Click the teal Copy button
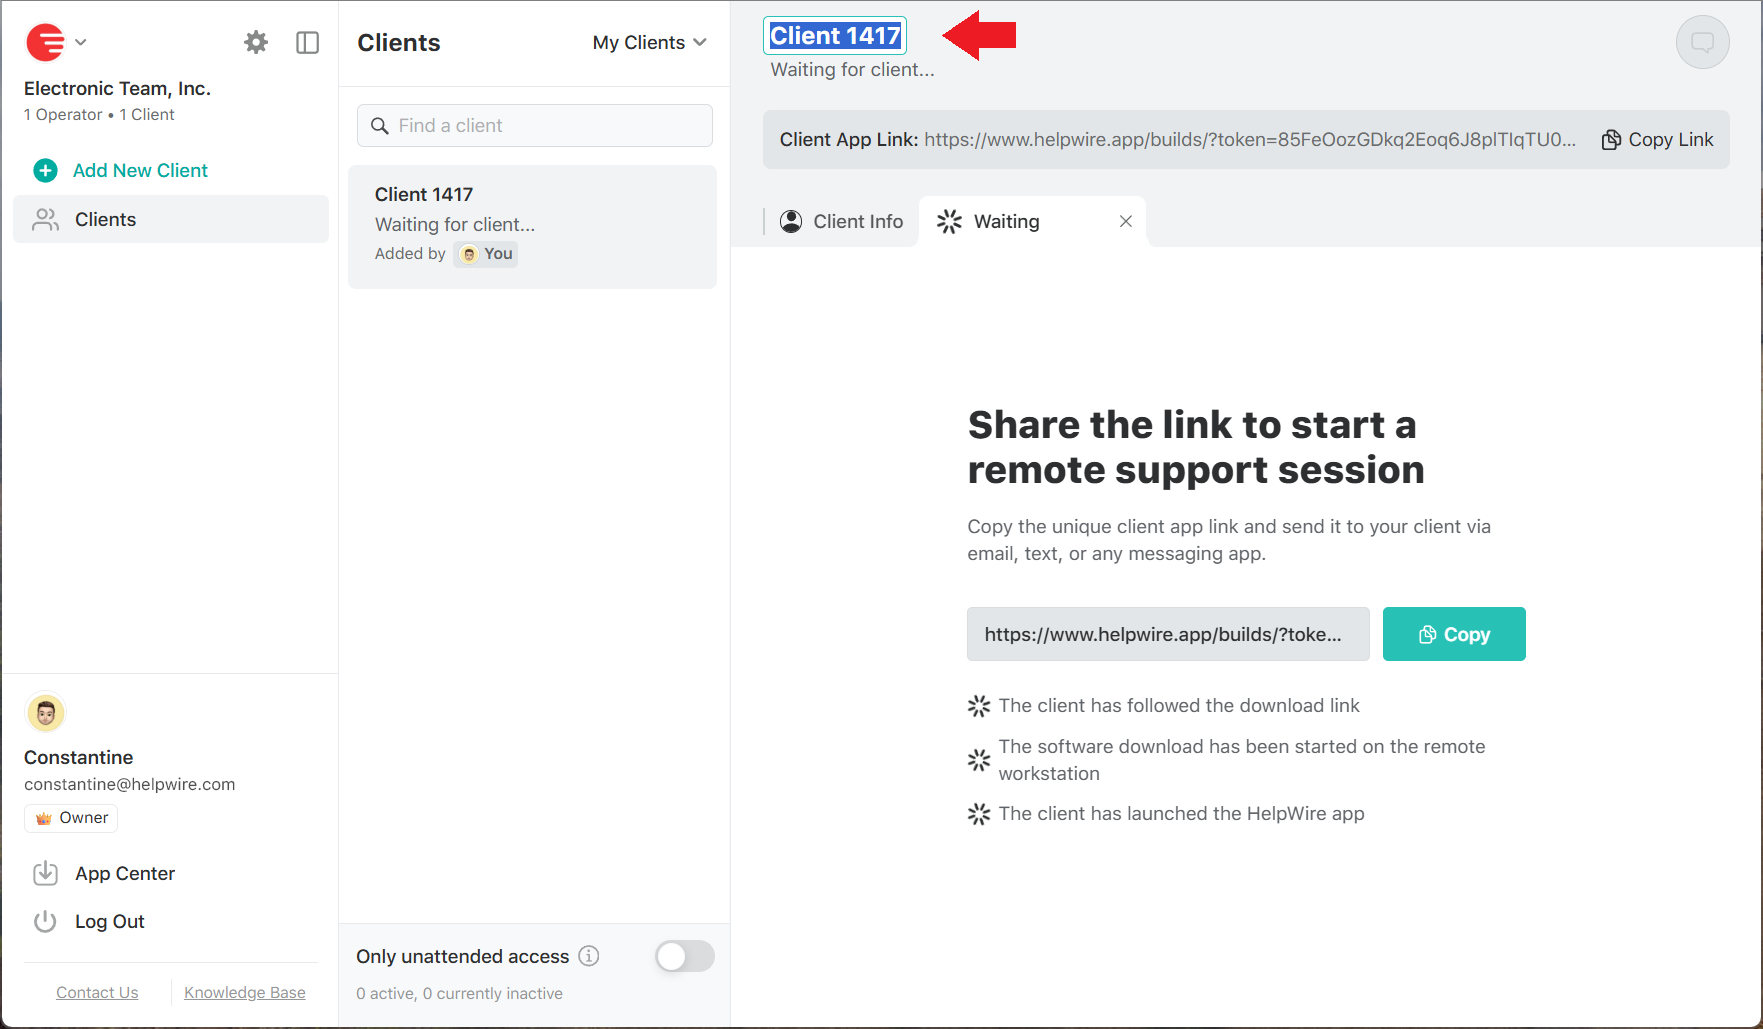 coord(1453,634)
